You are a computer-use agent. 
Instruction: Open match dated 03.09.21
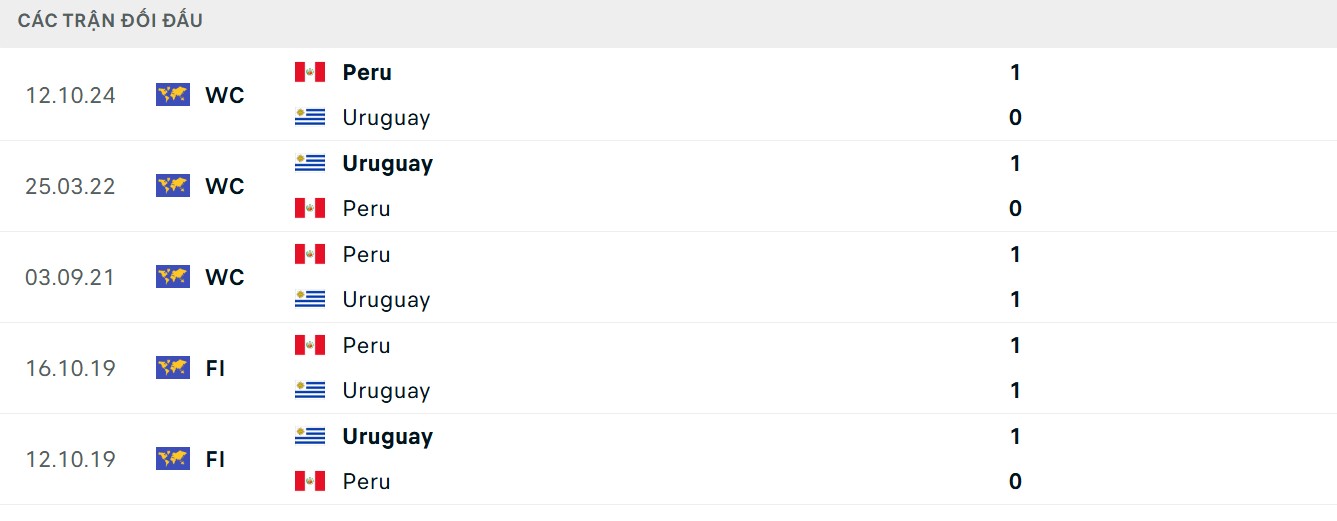coord(70,277)
